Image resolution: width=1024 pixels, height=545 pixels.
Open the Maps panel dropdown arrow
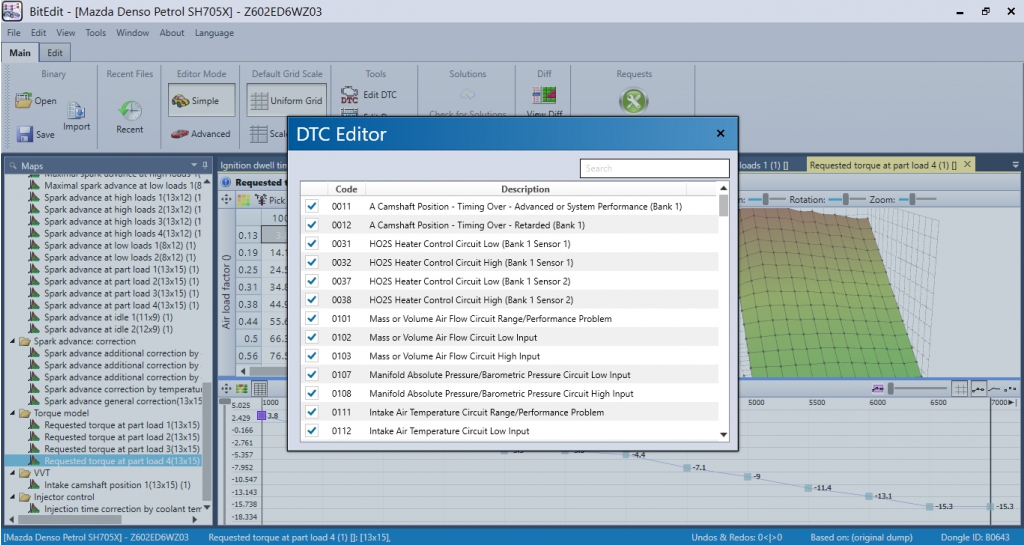194,165
